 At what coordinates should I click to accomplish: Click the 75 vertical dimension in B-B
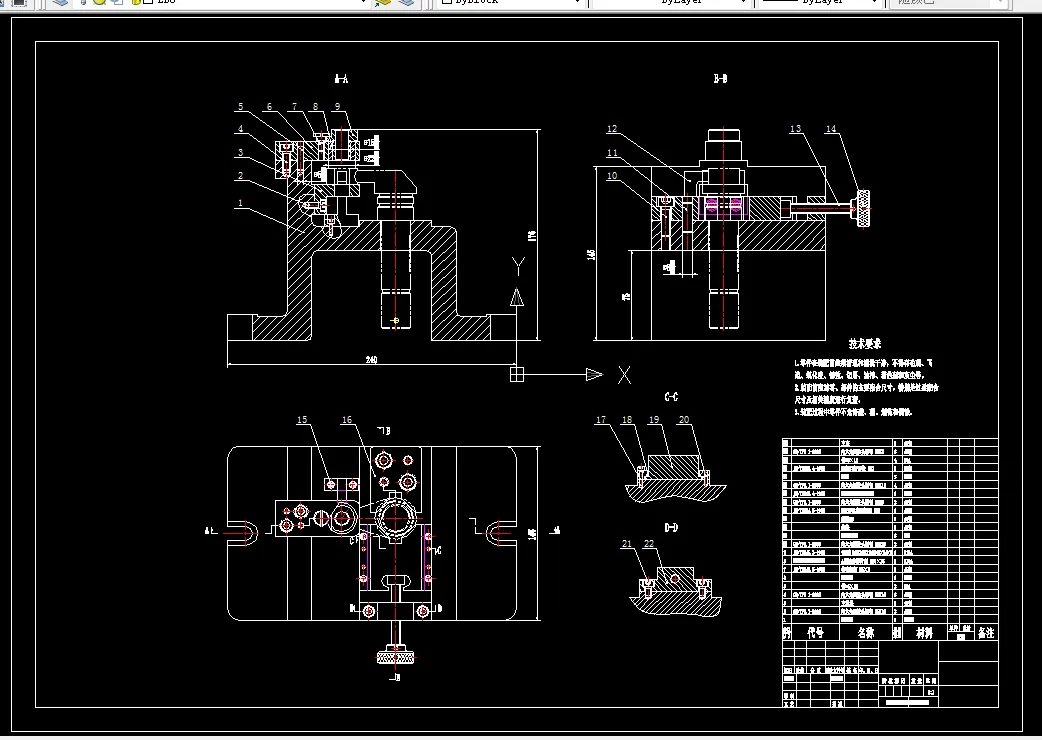pyautogui.click(x=627, y=296)
